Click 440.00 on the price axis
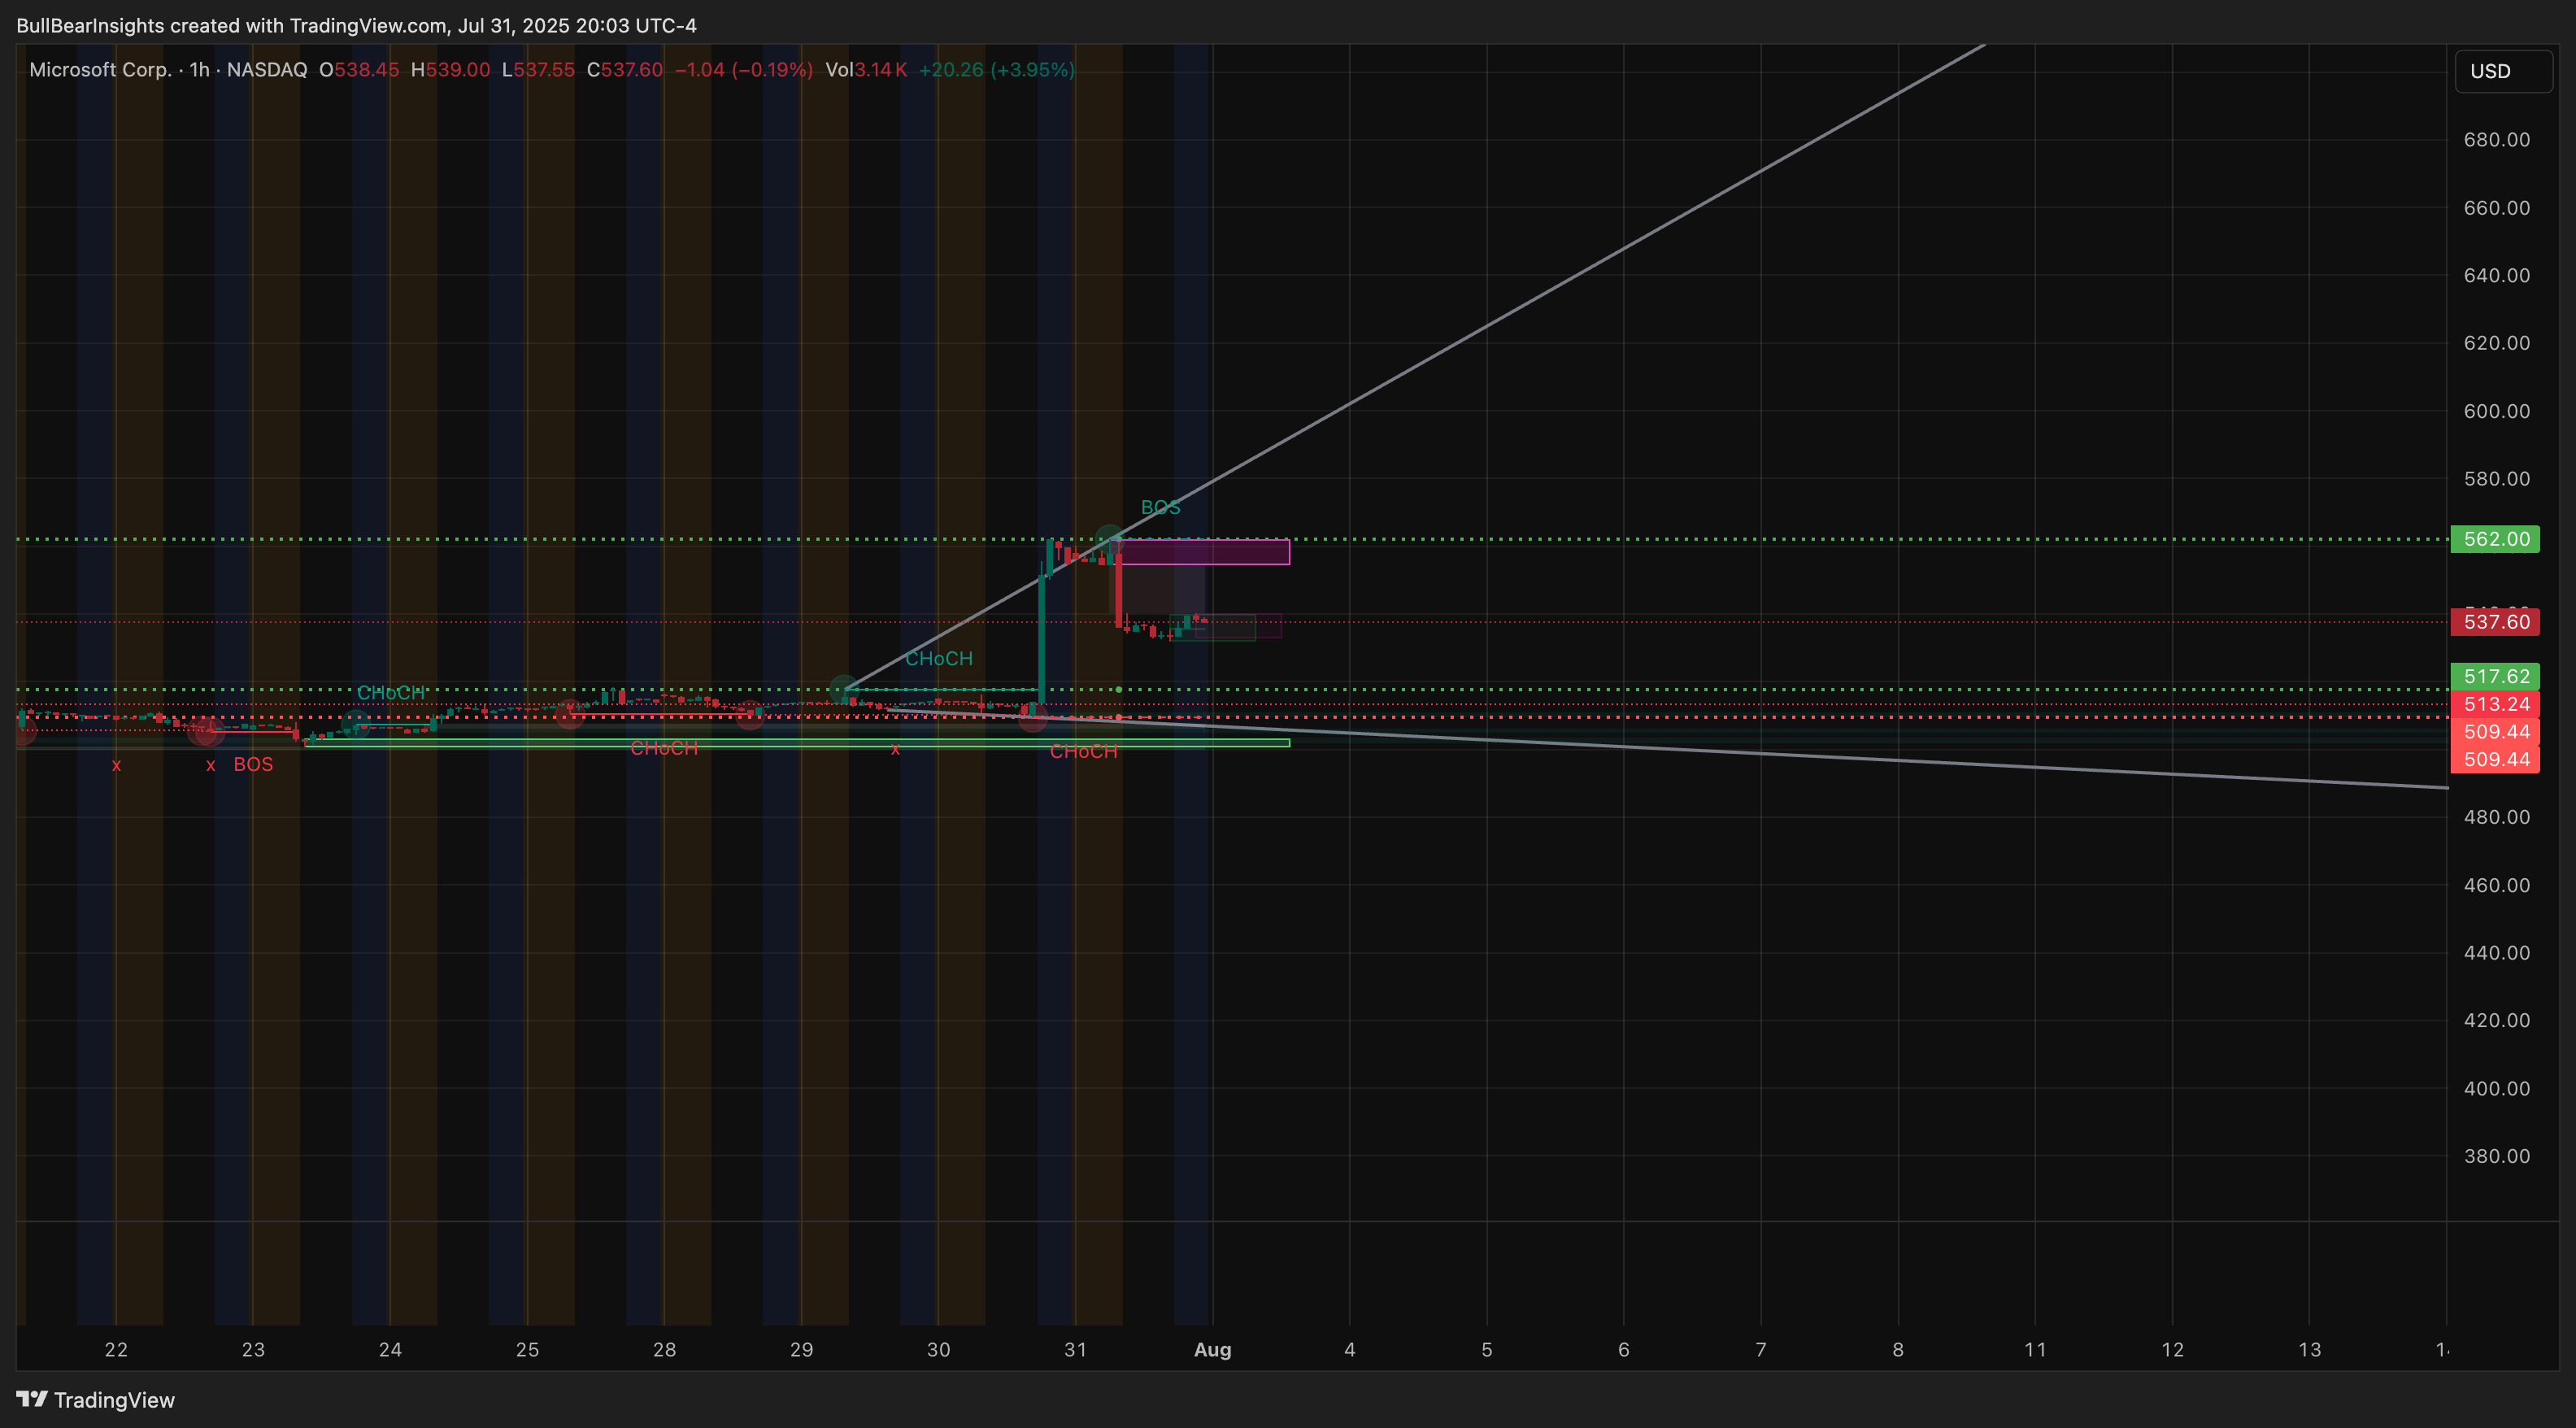This screenshot has width=2576, height=1428. tap(2496, 952)
